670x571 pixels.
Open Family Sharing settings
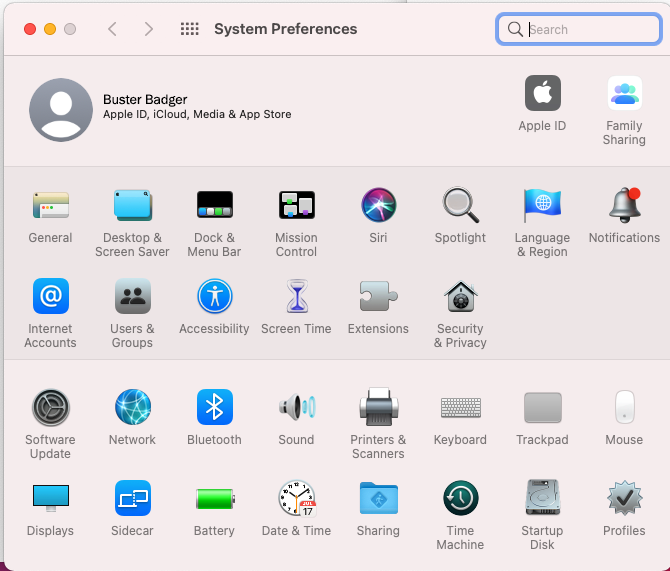click(x=624, y=95)
